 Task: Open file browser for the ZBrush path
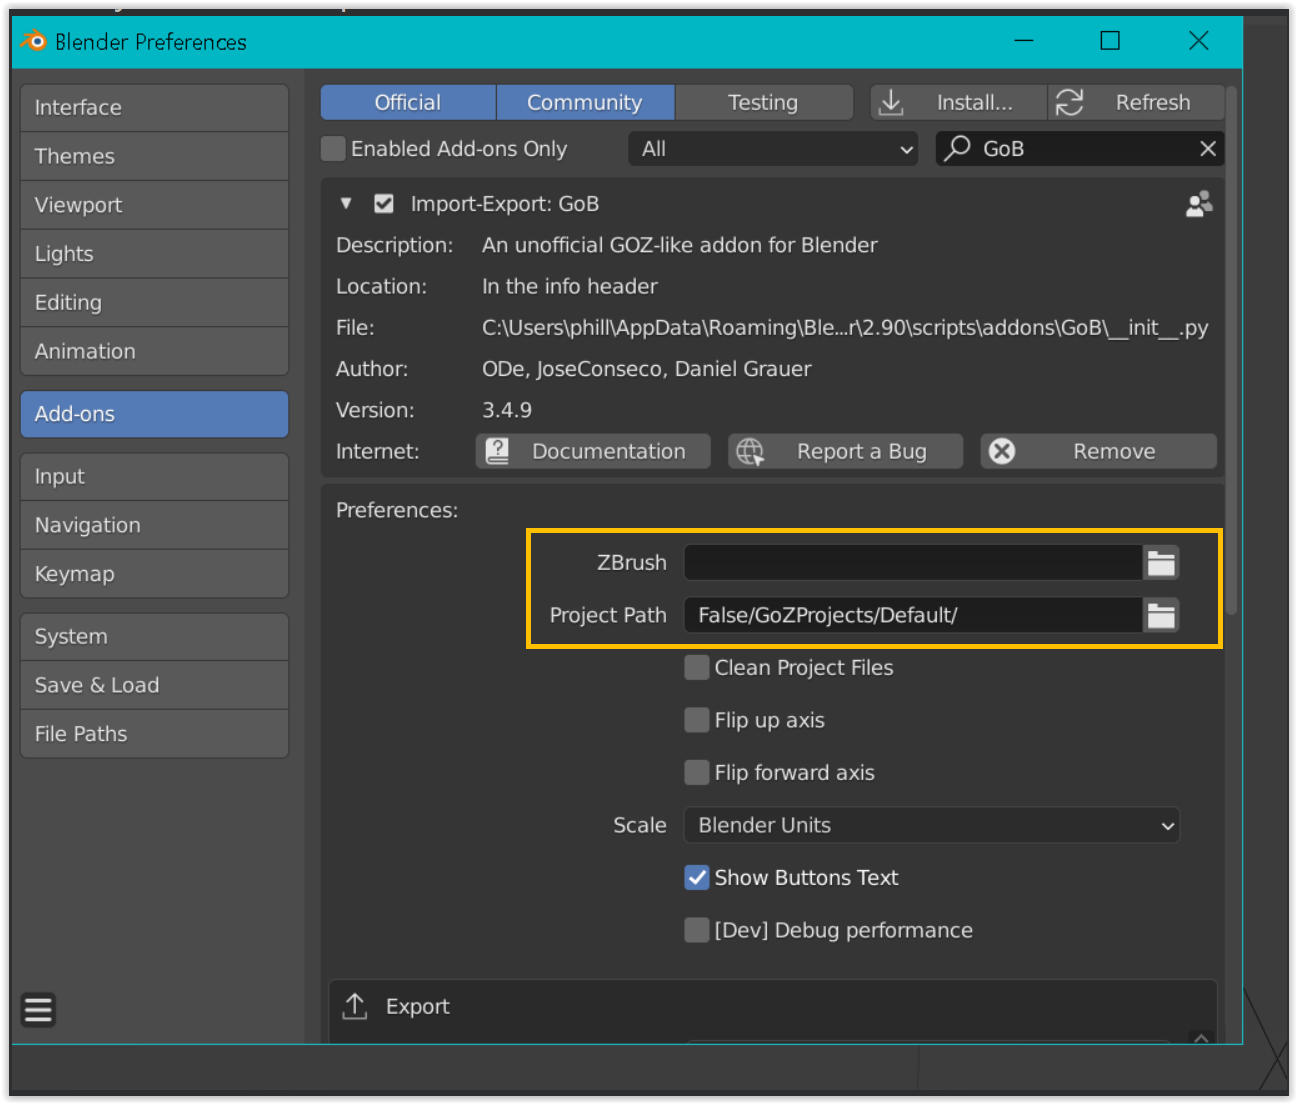[x=1160, y=562]
